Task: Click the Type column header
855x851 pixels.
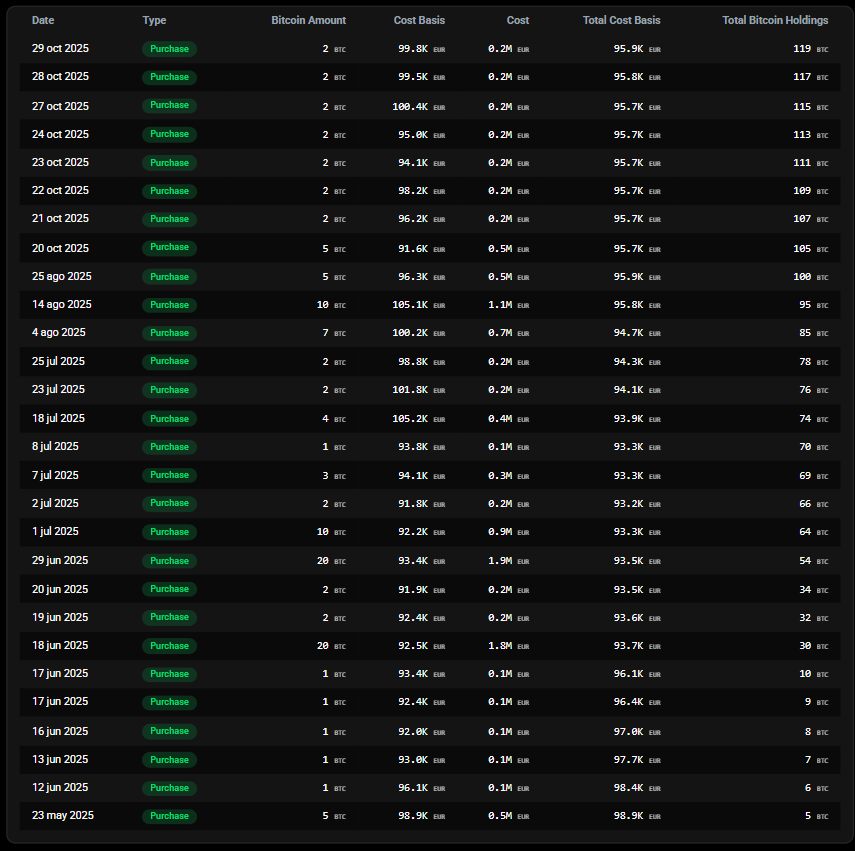Action: 154,20
